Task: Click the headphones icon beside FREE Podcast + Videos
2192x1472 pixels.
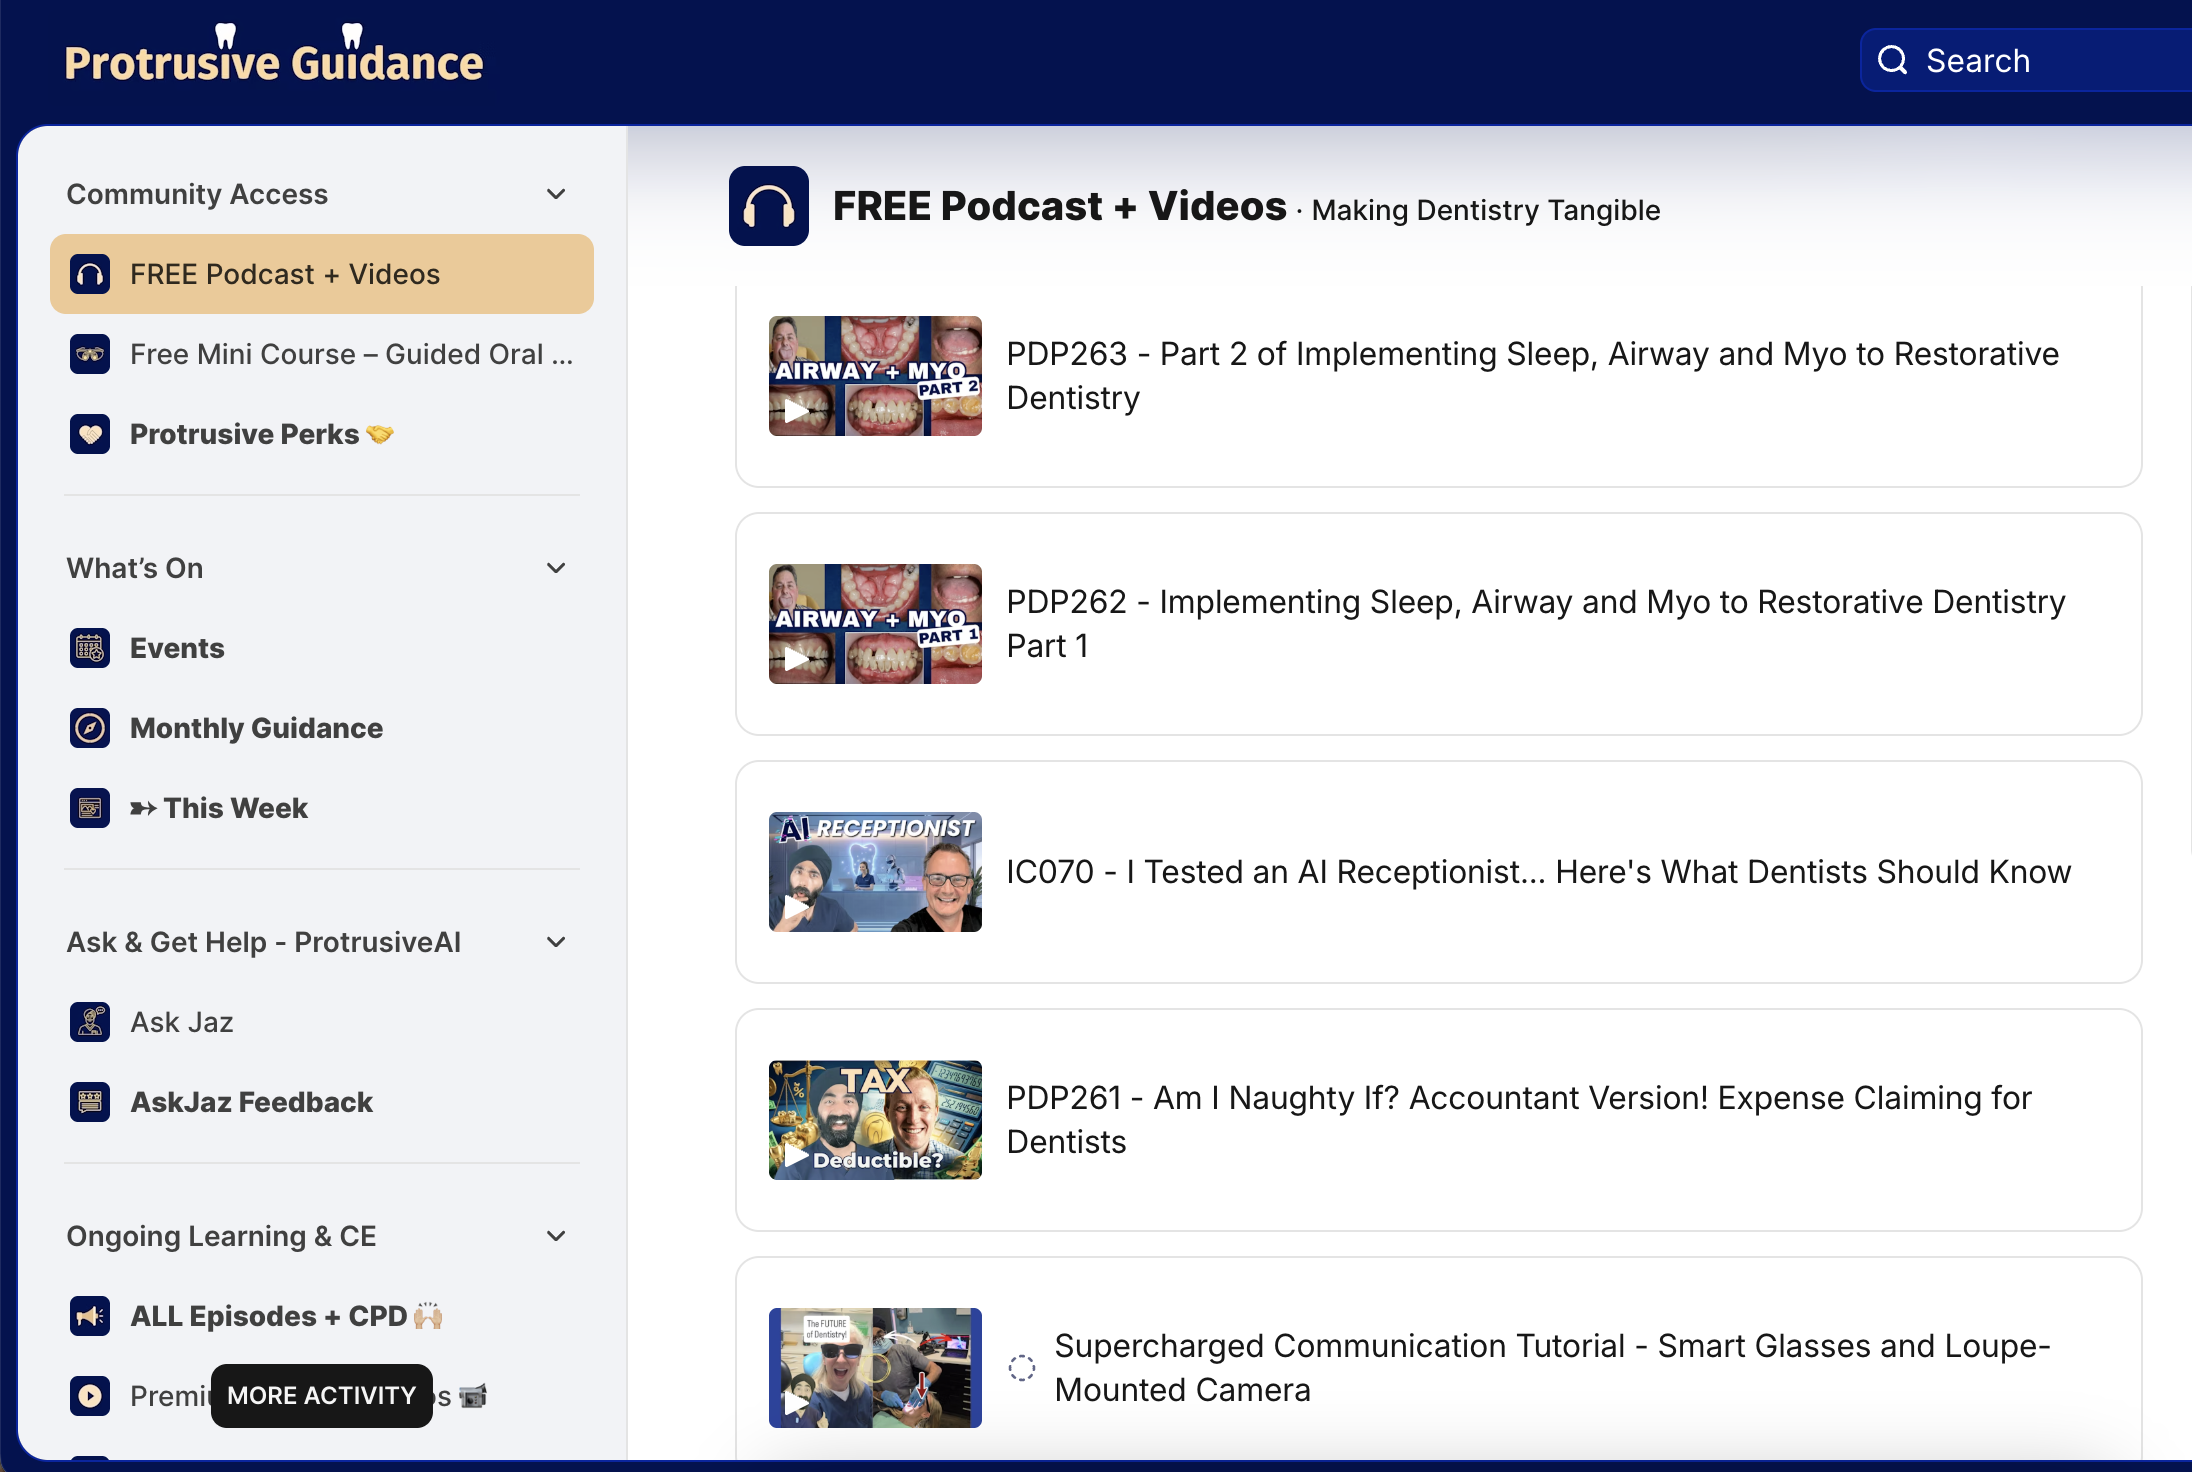Action: point(90,274)
